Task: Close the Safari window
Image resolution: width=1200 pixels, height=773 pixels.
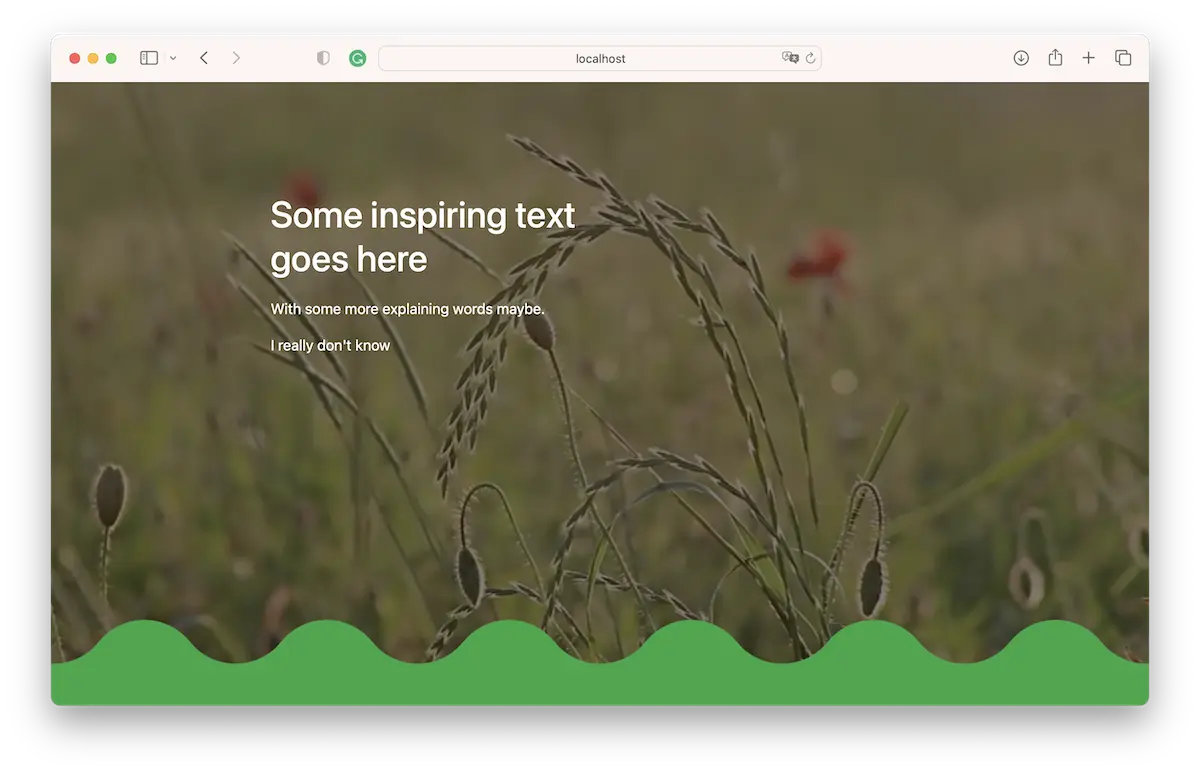Action: 75,58
